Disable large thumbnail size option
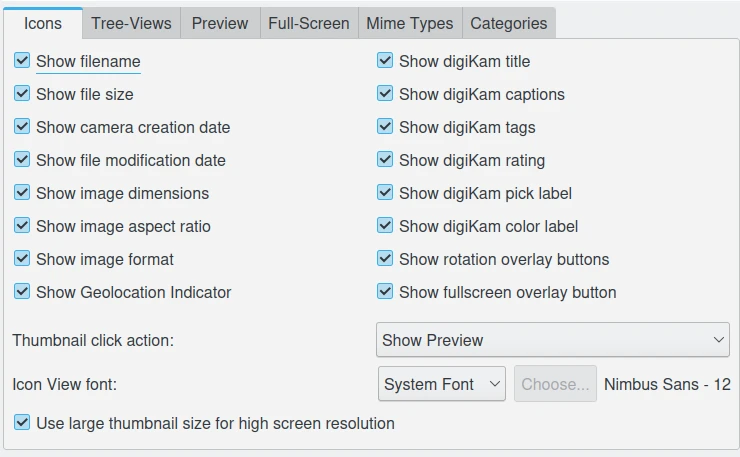 point(22,424)
